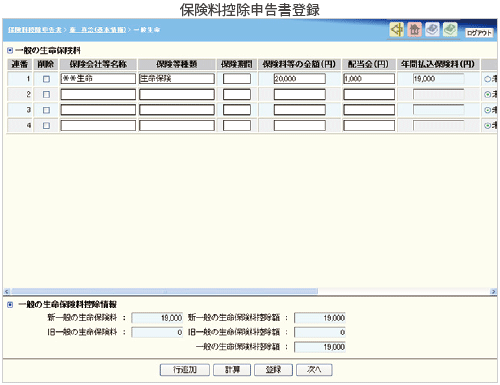Click the 年間払込保険料 field showing 19,000

438,79
